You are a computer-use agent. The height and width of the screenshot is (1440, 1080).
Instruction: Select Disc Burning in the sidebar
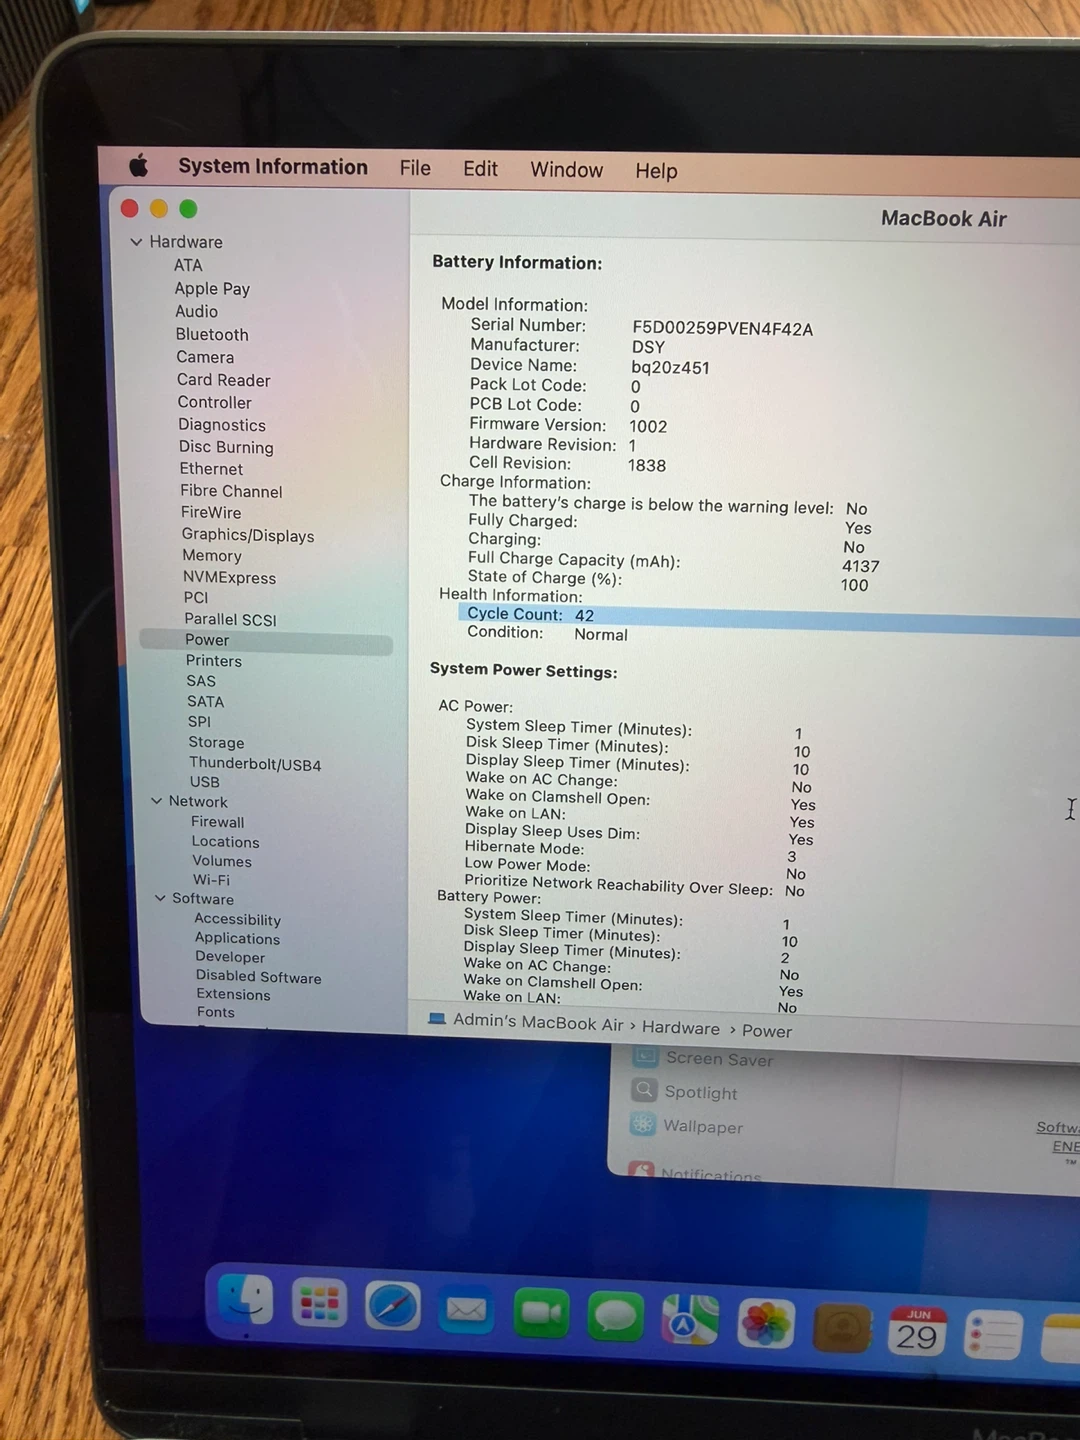226,447
